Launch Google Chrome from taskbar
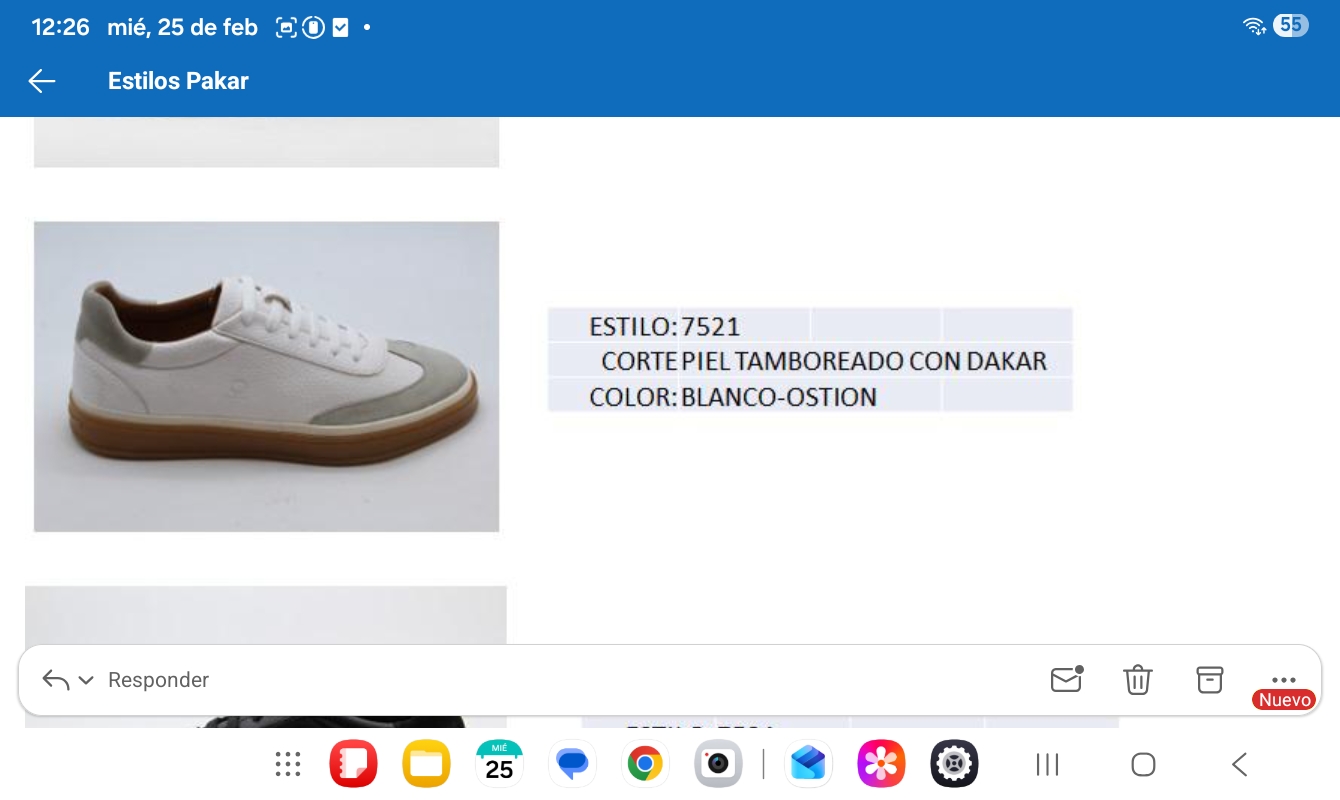The width and height of the screenshot is (1340, 800). 645,765
